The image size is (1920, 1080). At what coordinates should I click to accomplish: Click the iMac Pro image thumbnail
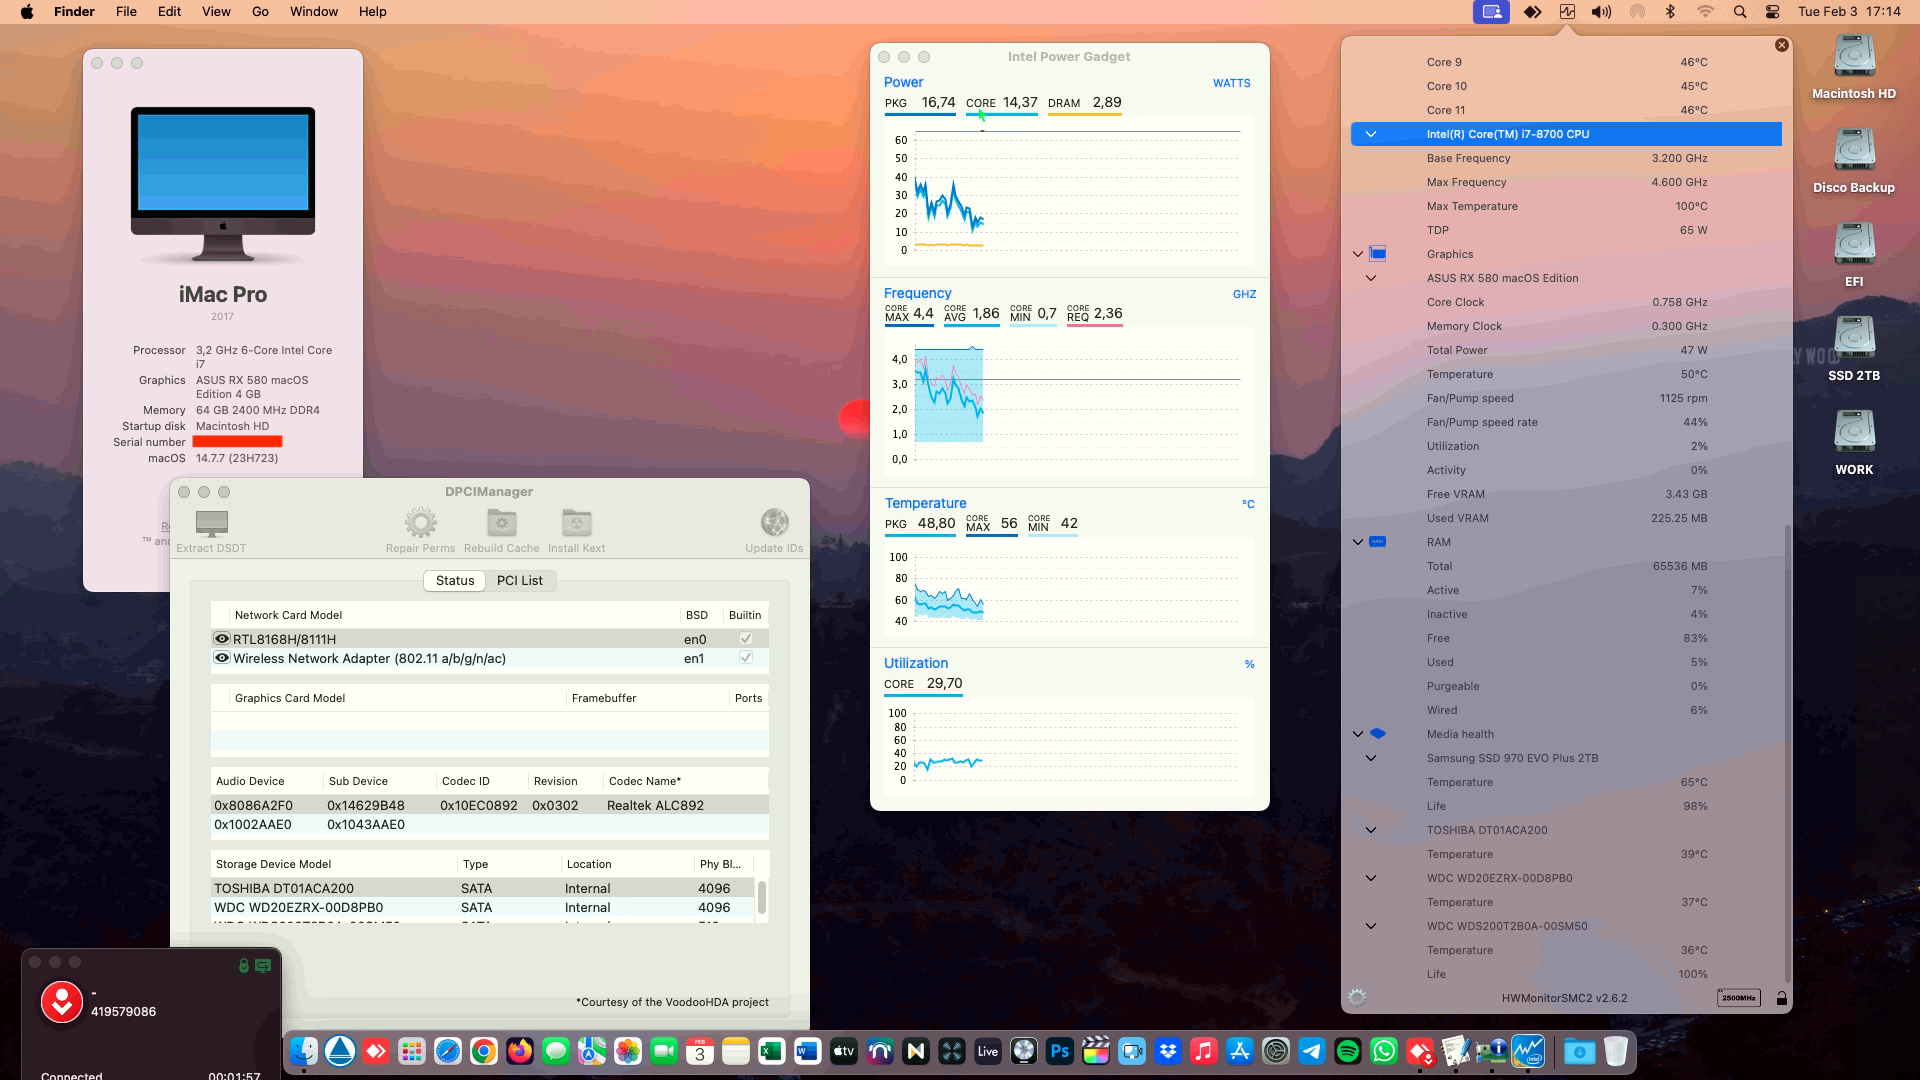(x=223, y=185)
